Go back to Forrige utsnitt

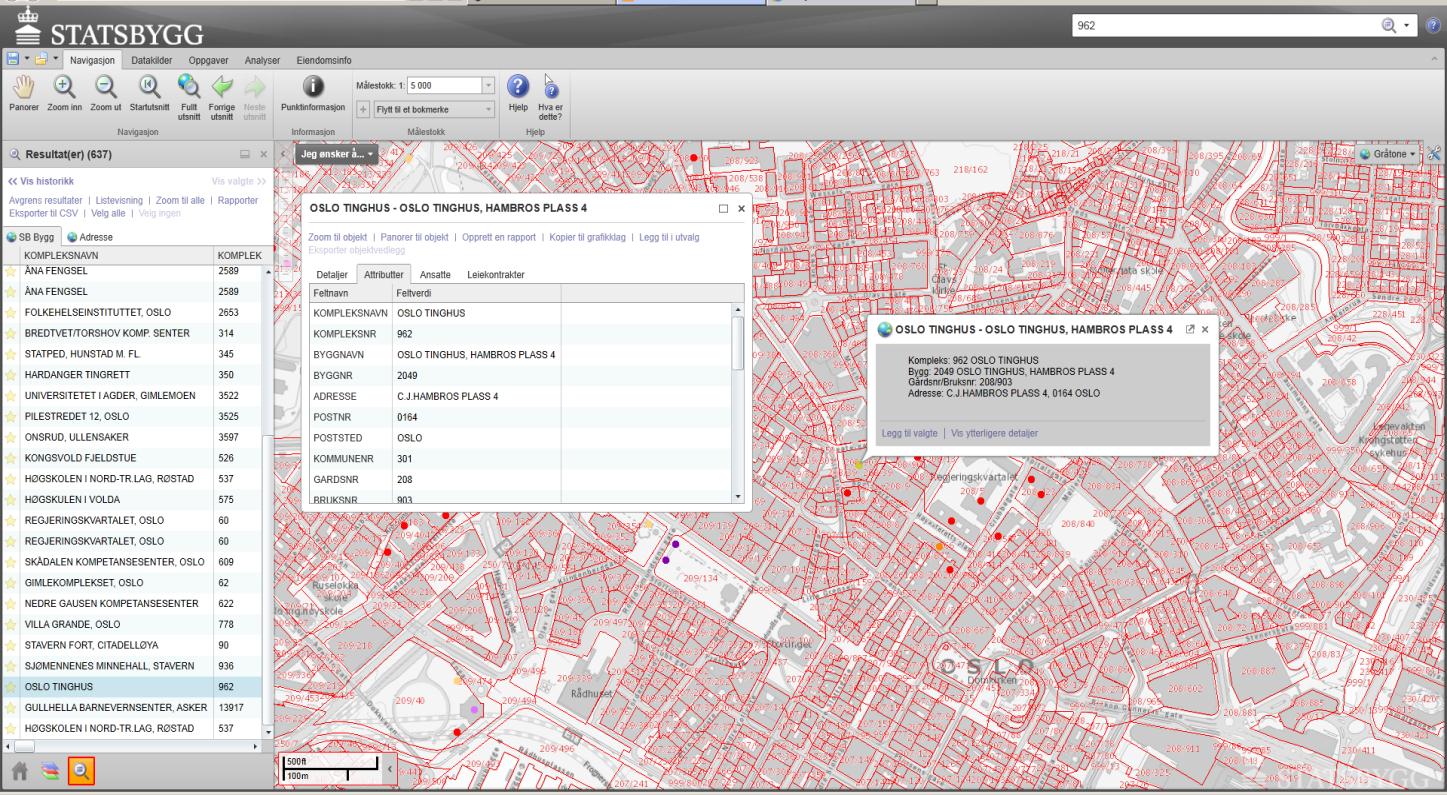pos(222,97)
